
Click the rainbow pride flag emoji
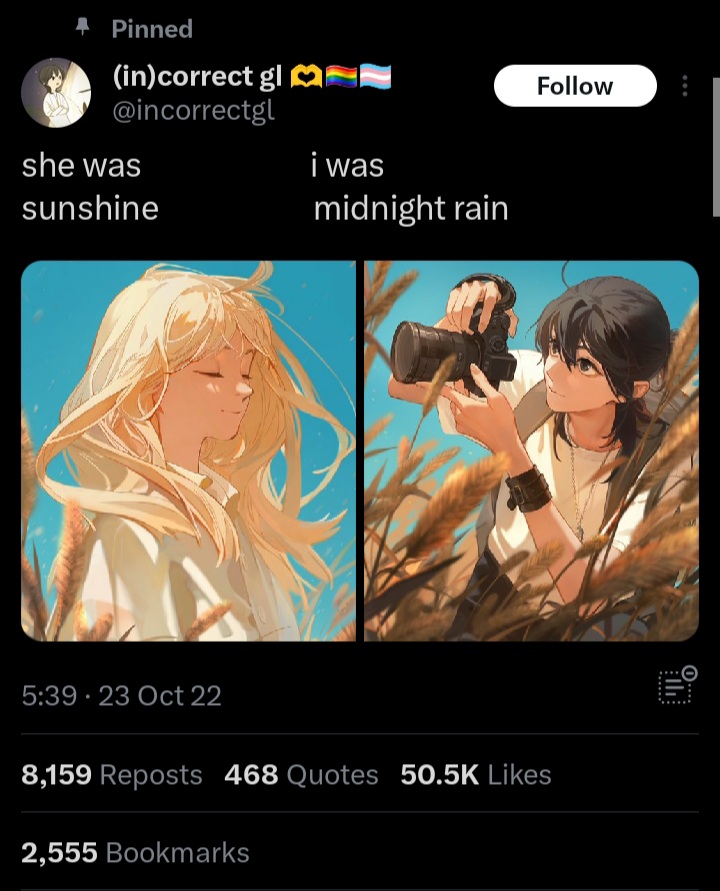point(342,77)
